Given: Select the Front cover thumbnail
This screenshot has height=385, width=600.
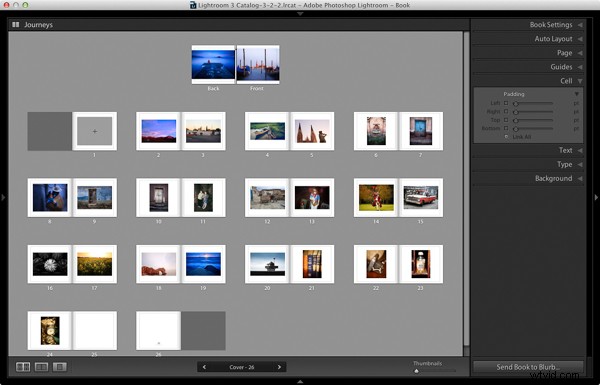Looking at the screenshot, I should [x=258, y=65].
